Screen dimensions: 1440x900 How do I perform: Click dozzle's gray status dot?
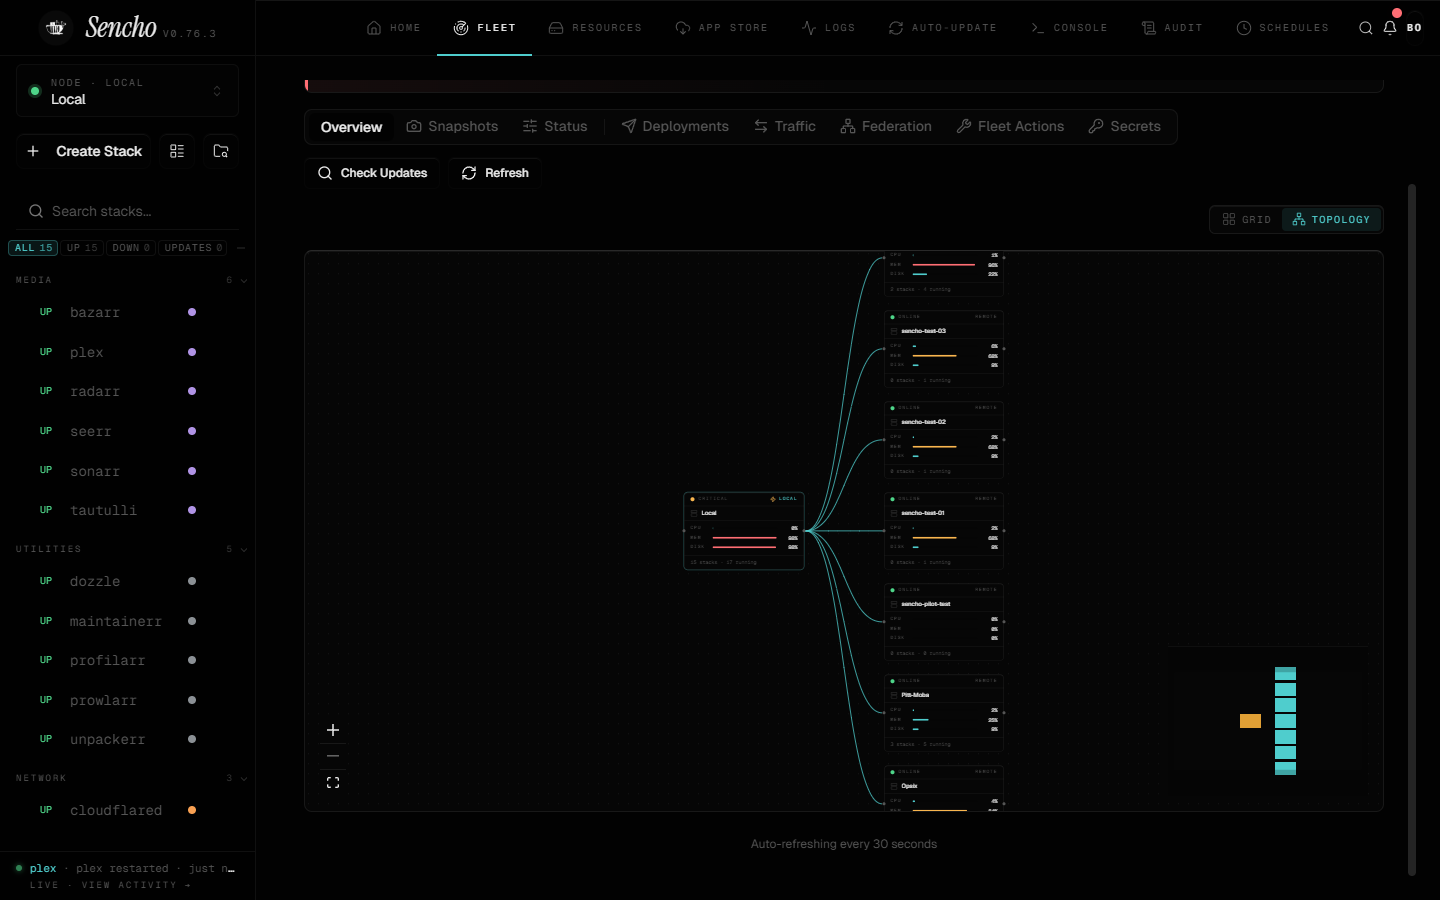coord(192,581)
